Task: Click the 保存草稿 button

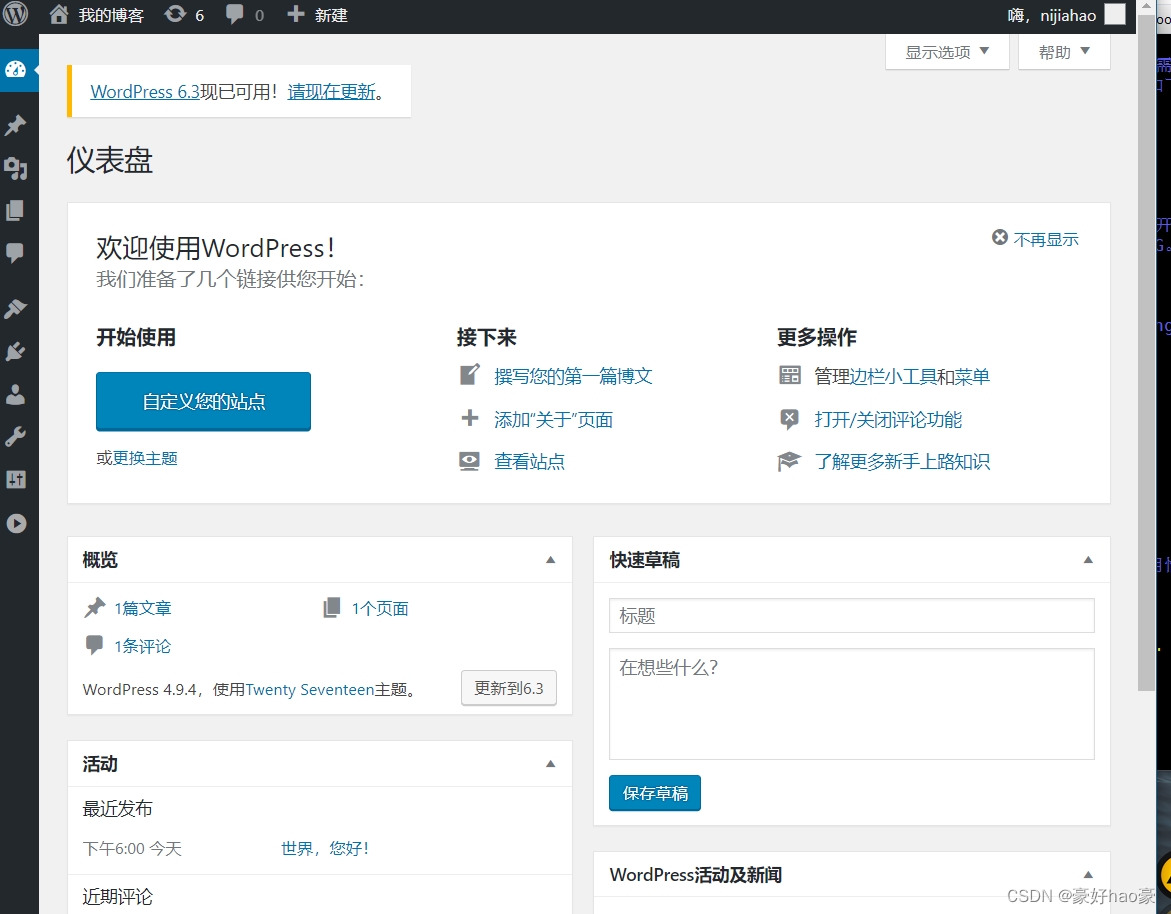Action: (655, 793)
